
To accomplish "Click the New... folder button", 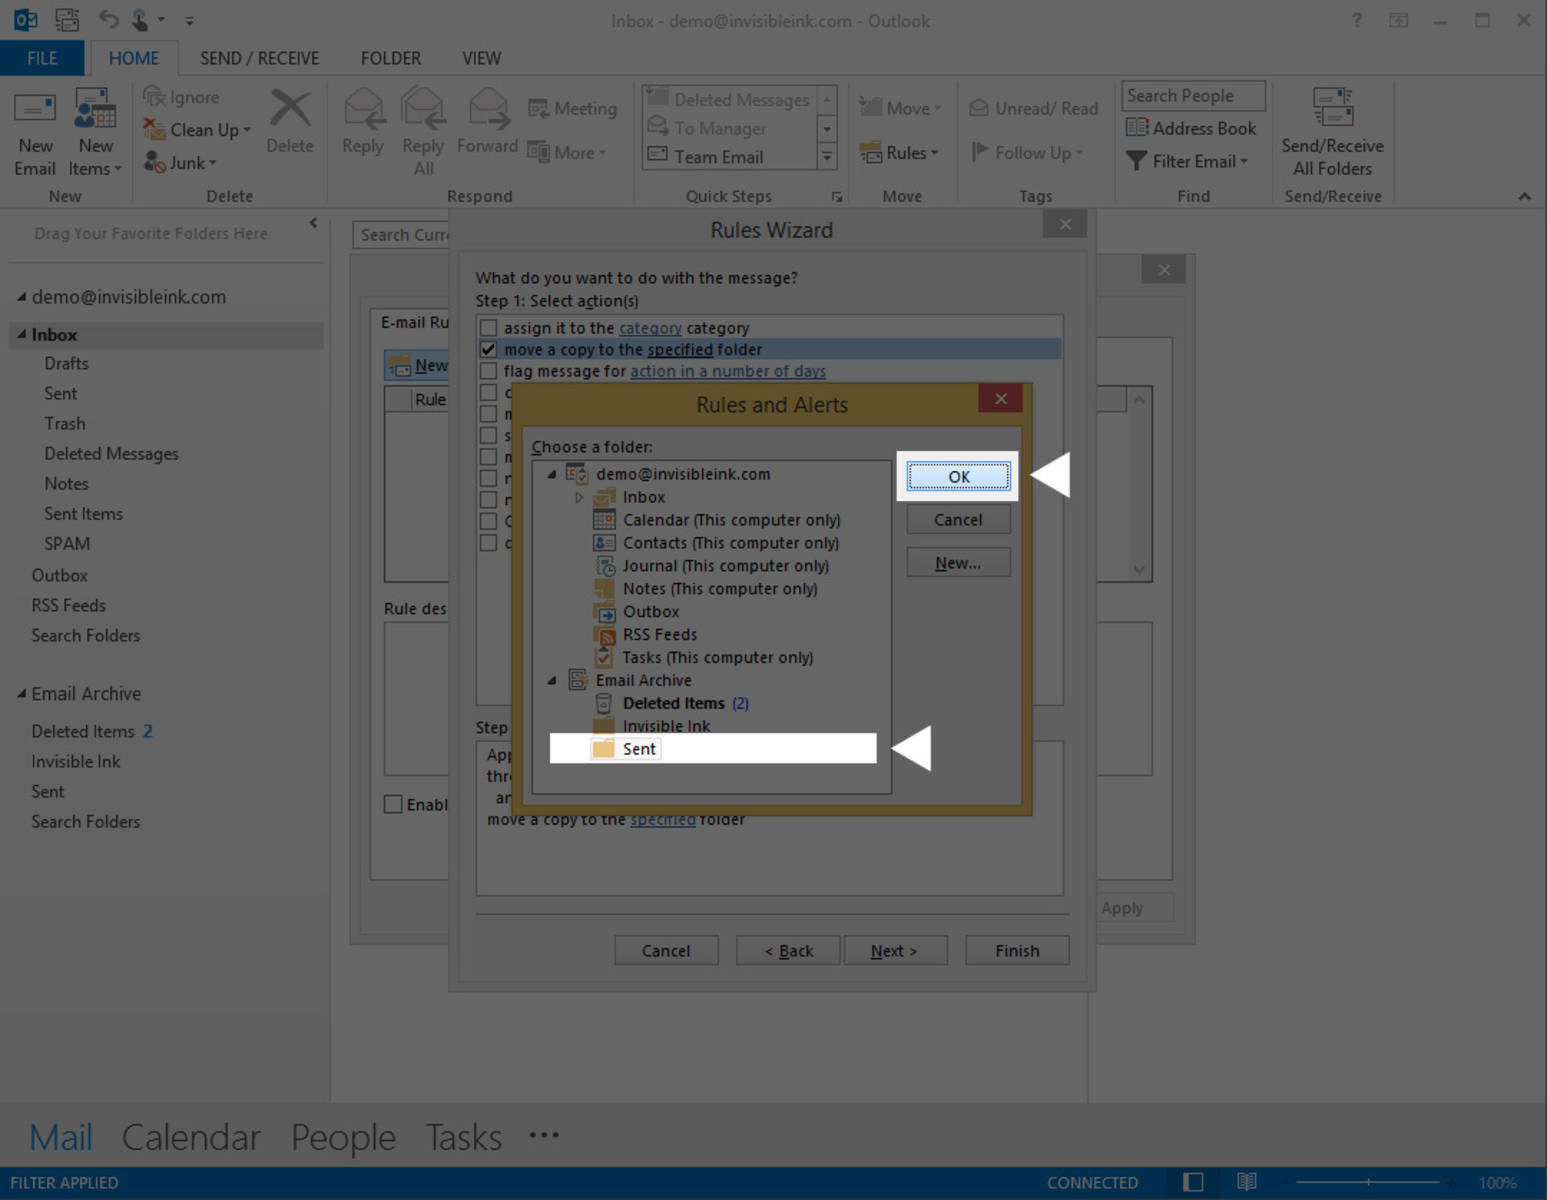I will 958,563.
